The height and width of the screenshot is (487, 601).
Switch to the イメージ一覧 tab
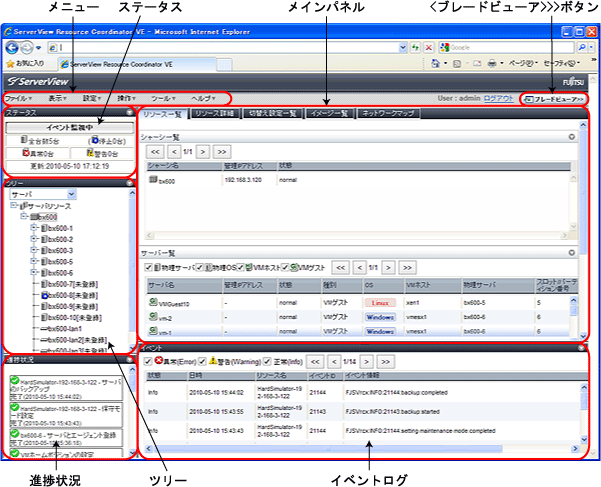(x=329, y=113)
